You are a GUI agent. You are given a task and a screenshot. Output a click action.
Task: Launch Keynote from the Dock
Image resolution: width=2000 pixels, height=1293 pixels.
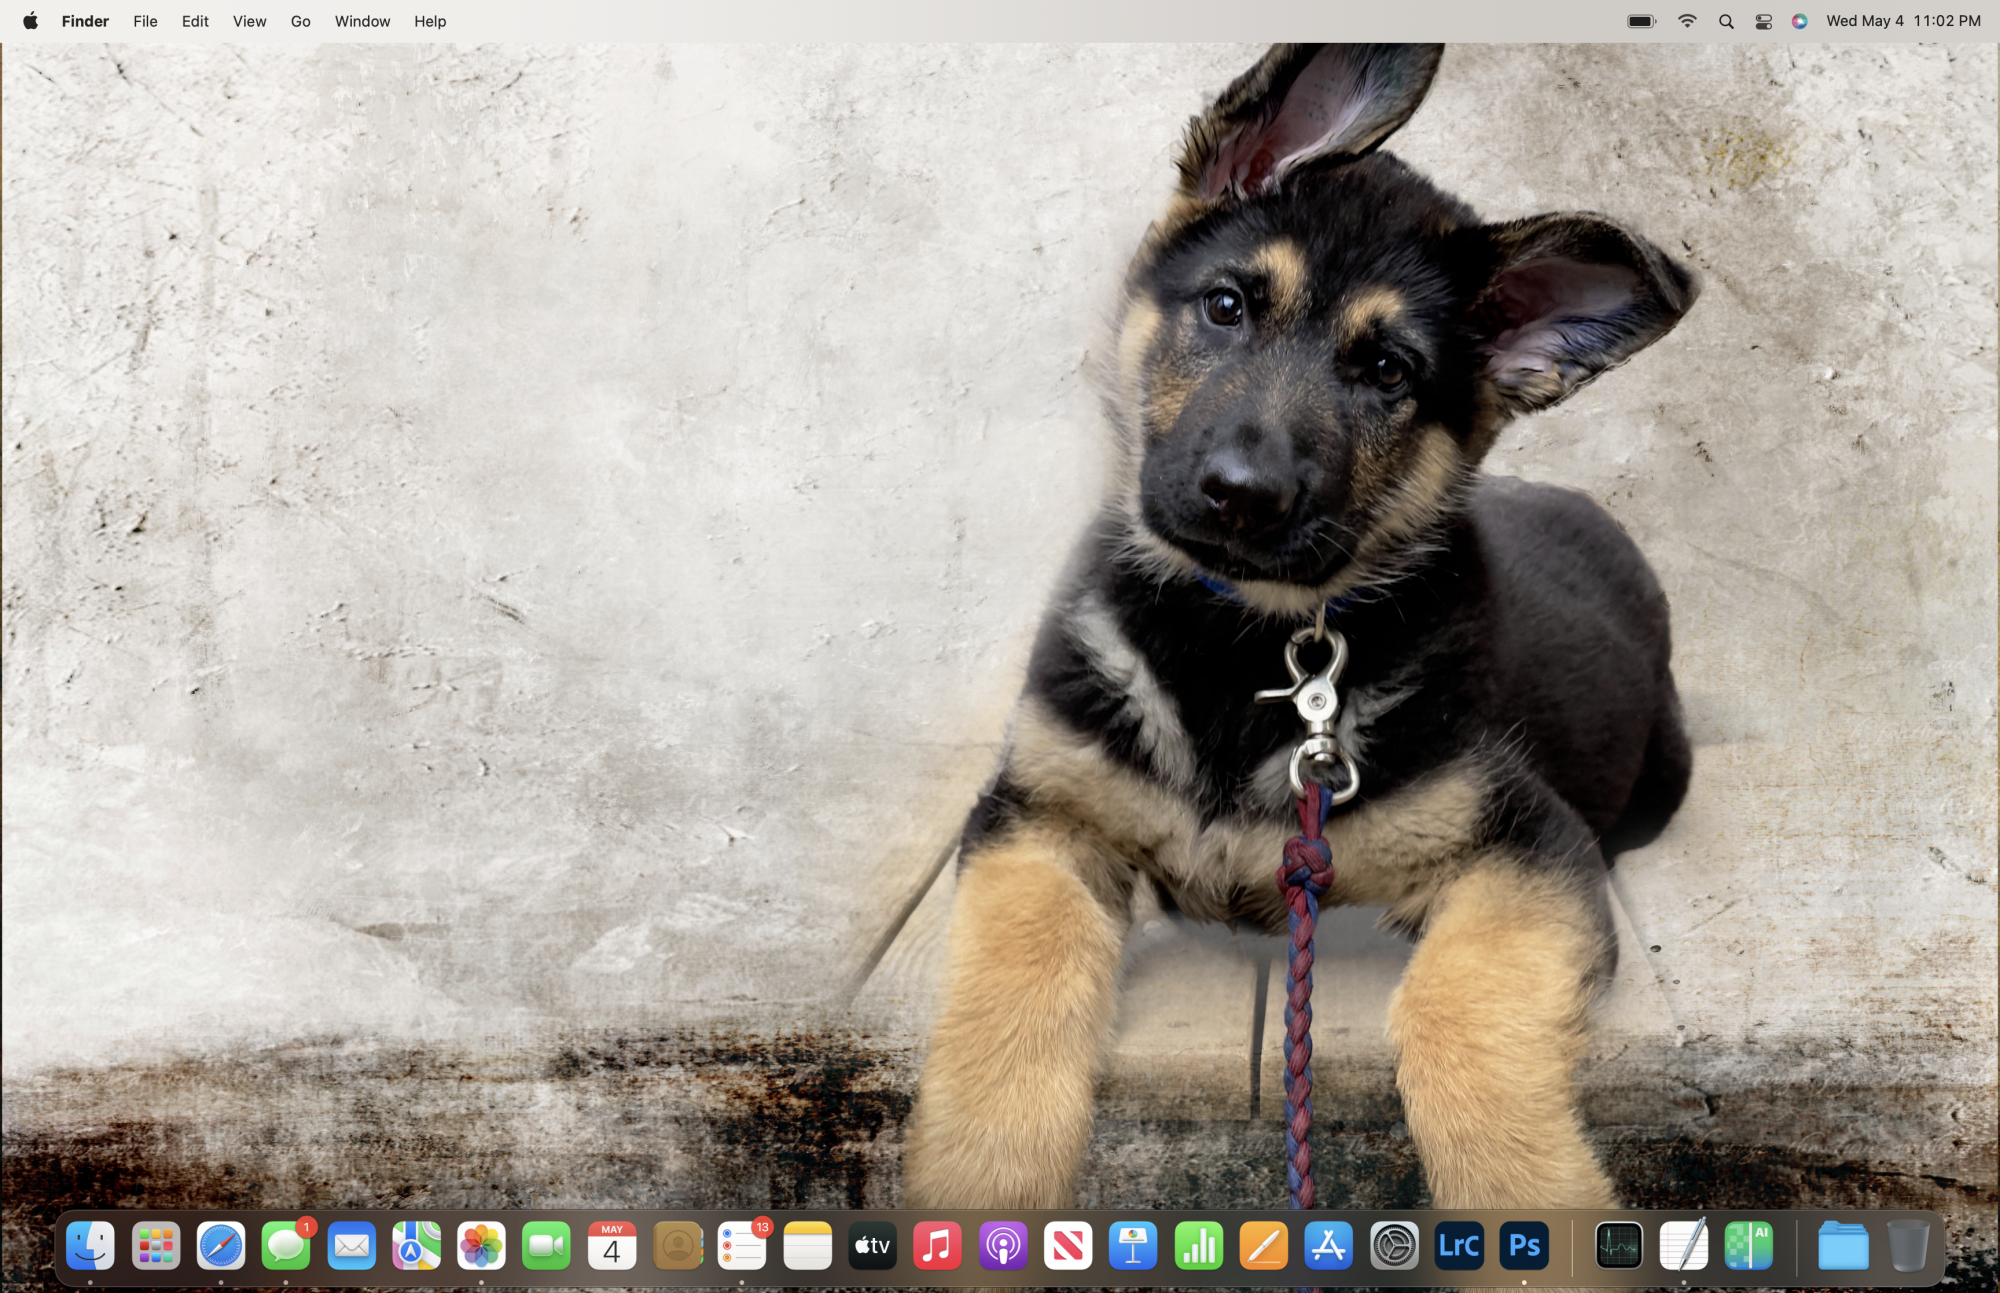[x=1133, y=1246]
